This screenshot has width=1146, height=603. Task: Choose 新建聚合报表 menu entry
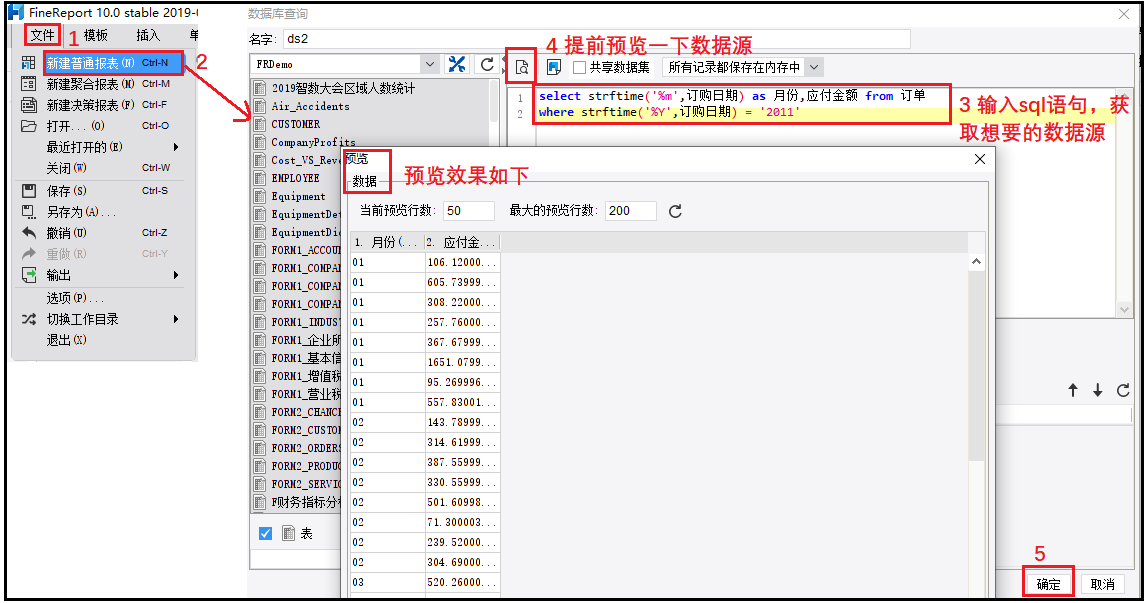[106, 84]
